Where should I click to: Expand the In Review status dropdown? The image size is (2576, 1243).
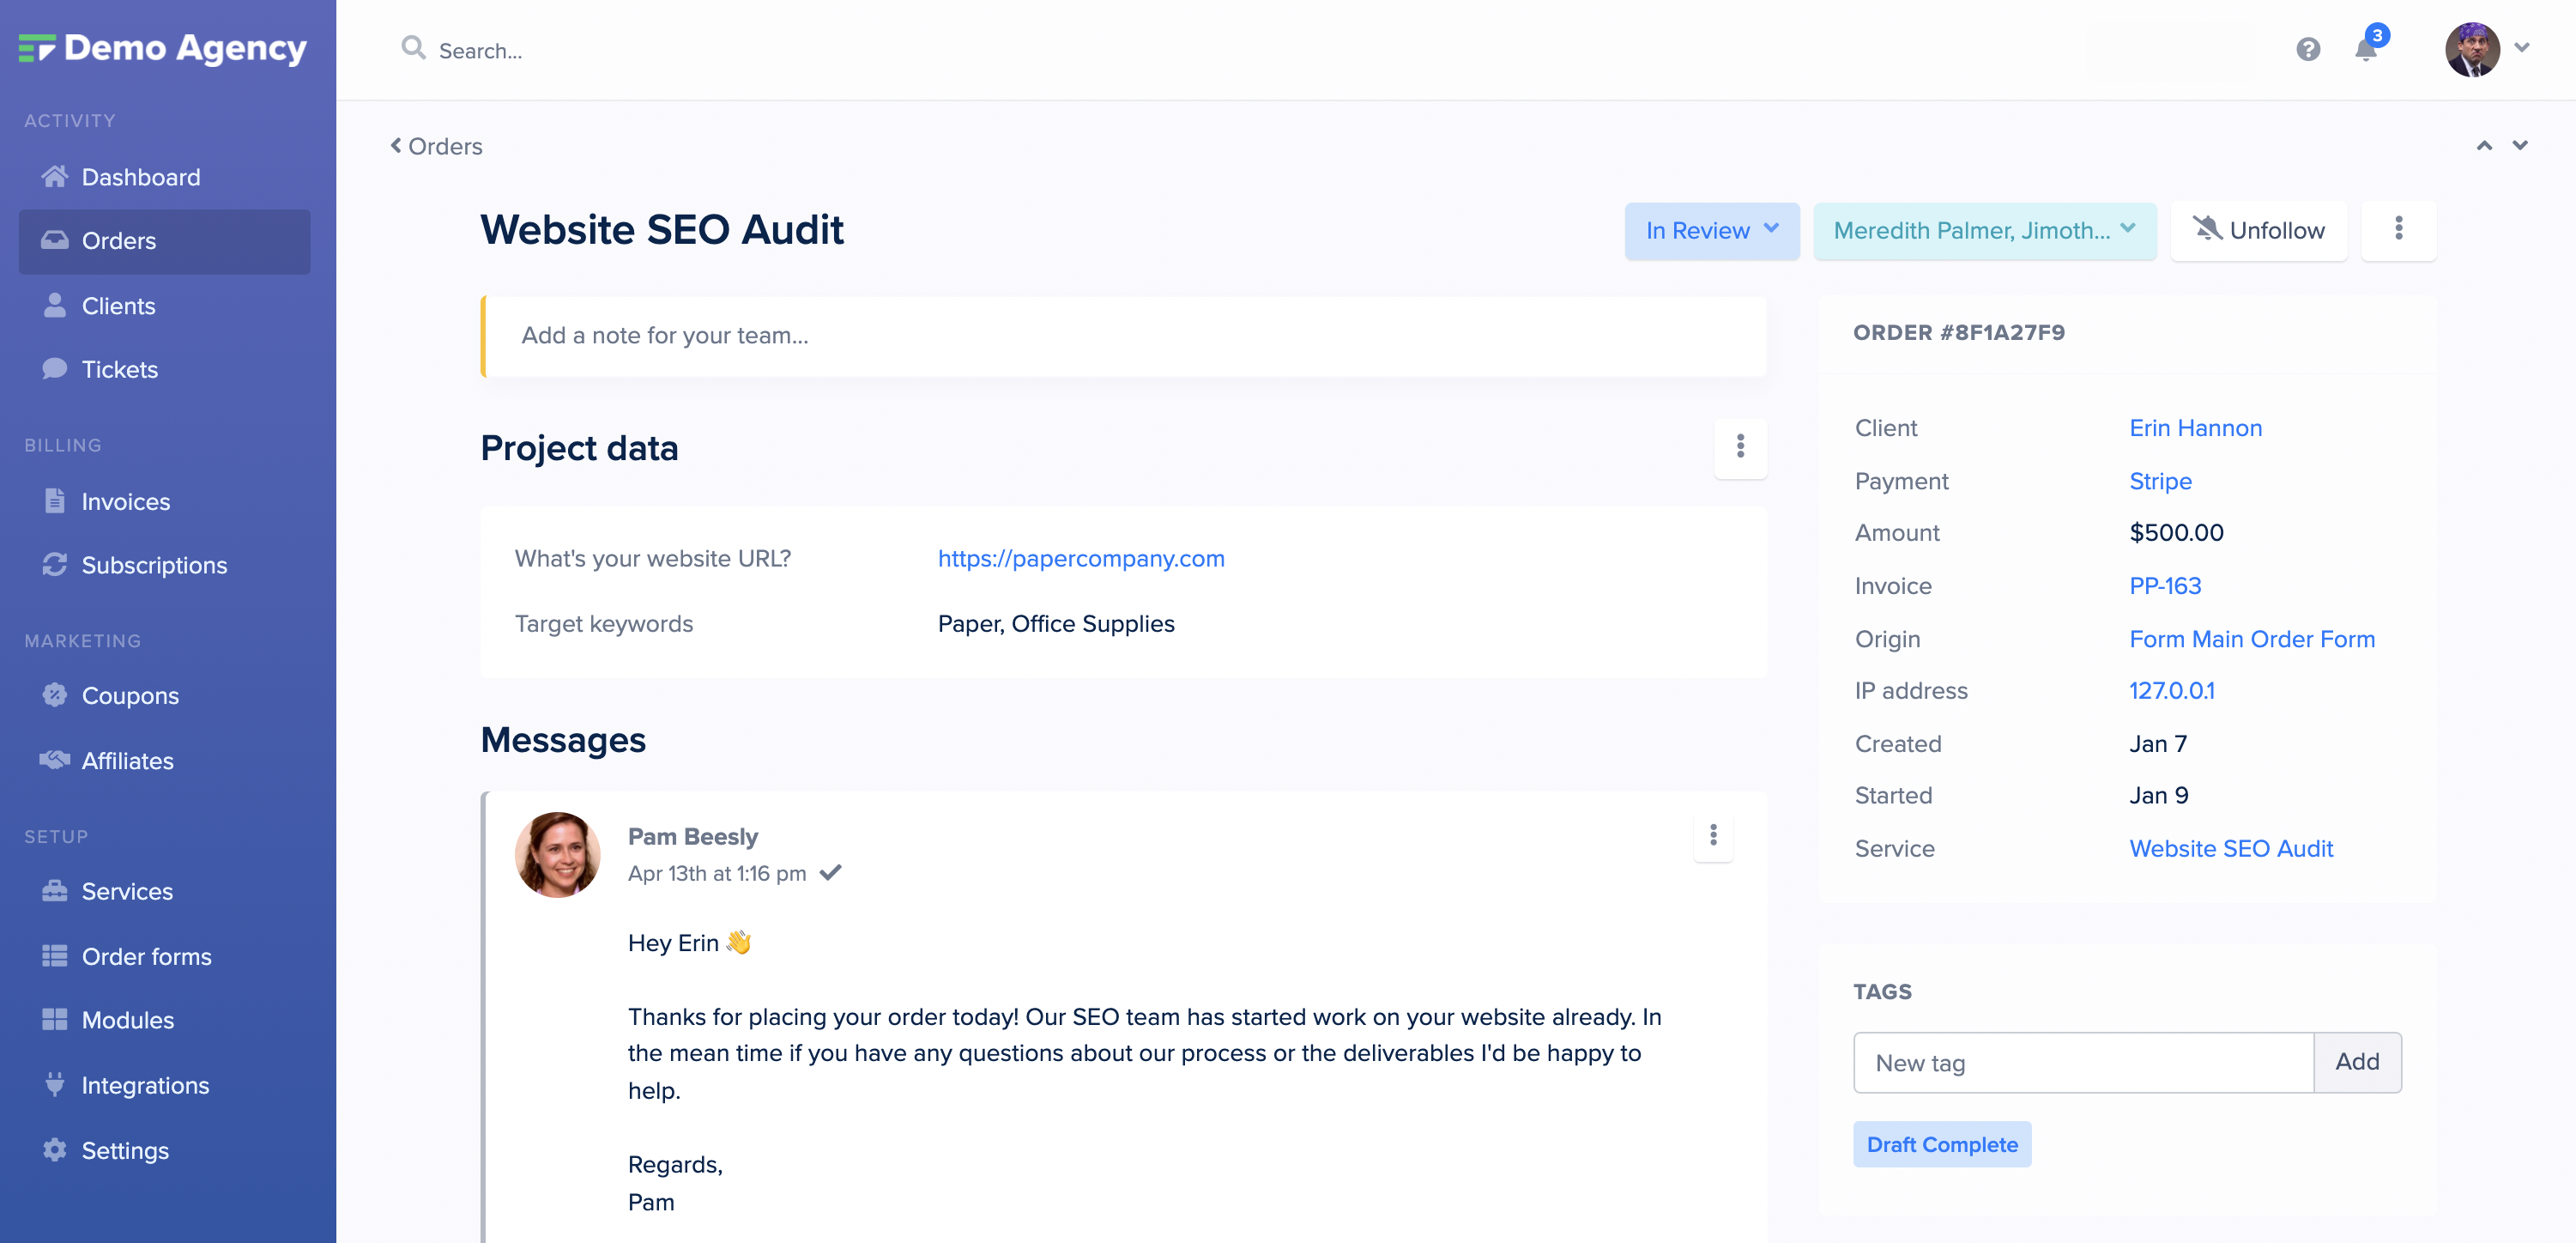point(1712,230)
